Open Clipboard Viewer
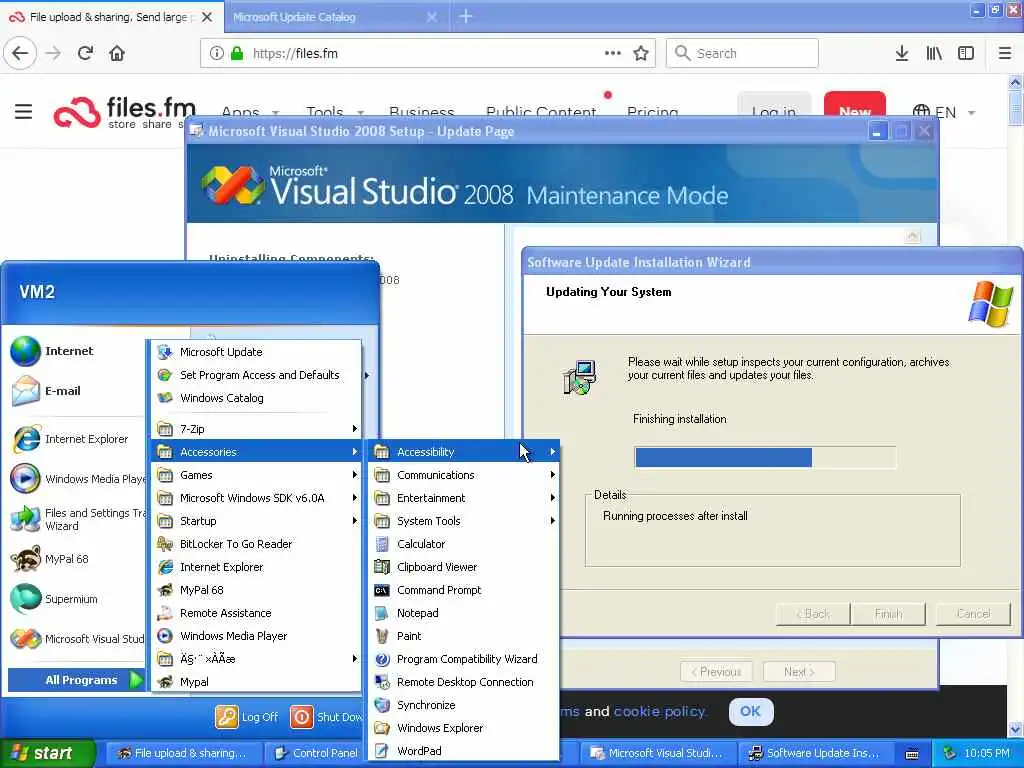This screenshot has width=1024, height=768. (464, 567)
